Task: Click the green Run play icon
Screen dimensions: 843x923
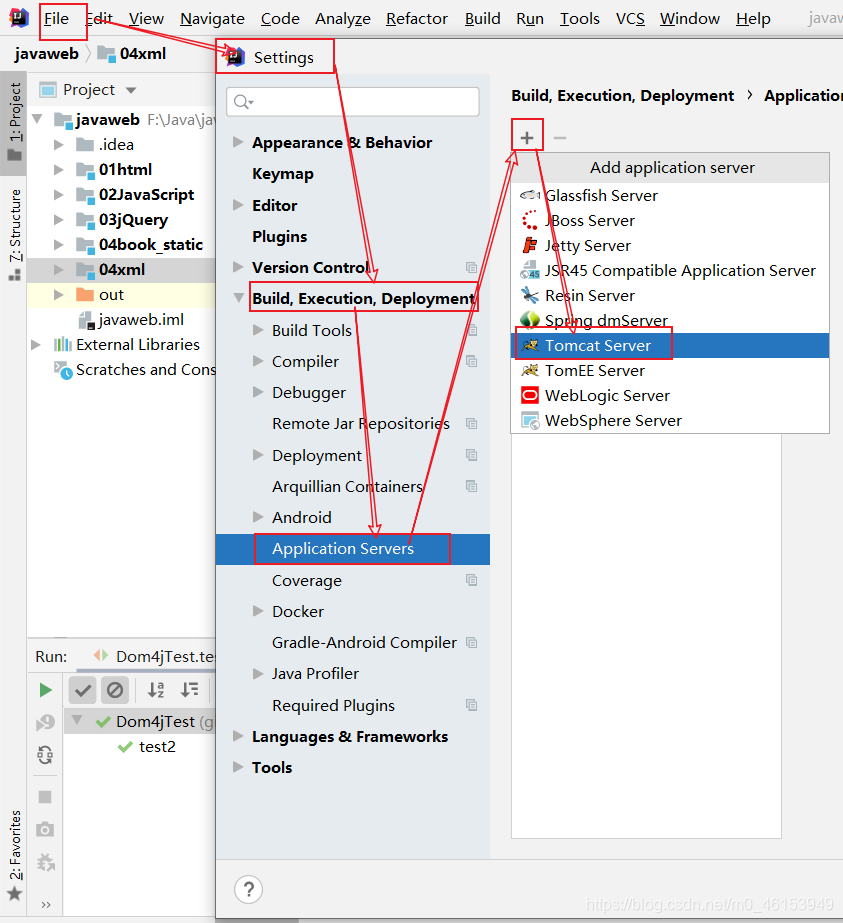Action: [45, 690]
